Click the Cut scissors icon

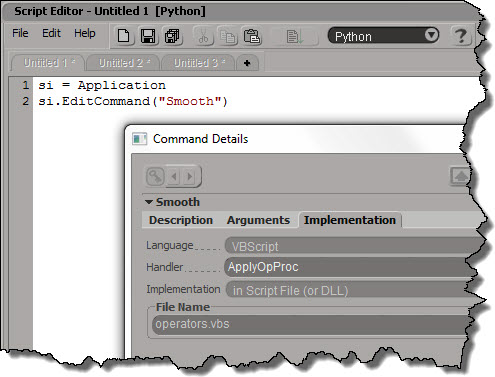click(203, 36)
